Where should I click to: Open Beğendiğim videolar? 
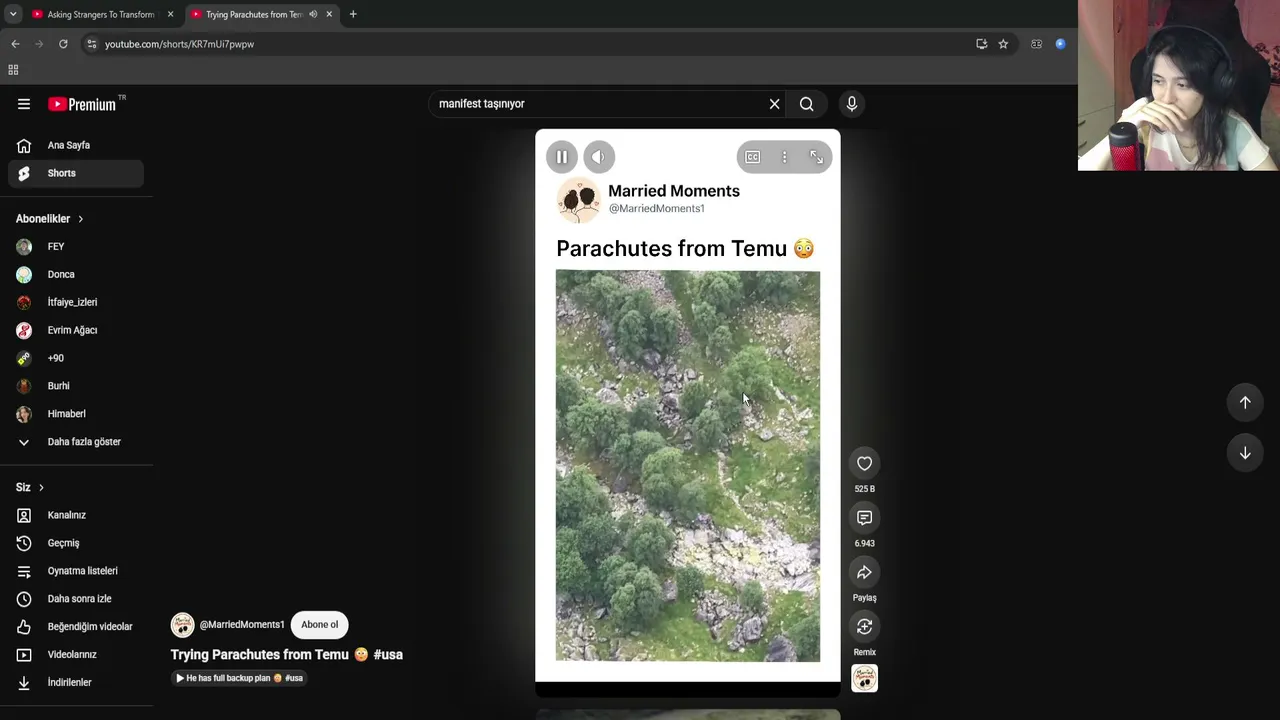[76, 627]
